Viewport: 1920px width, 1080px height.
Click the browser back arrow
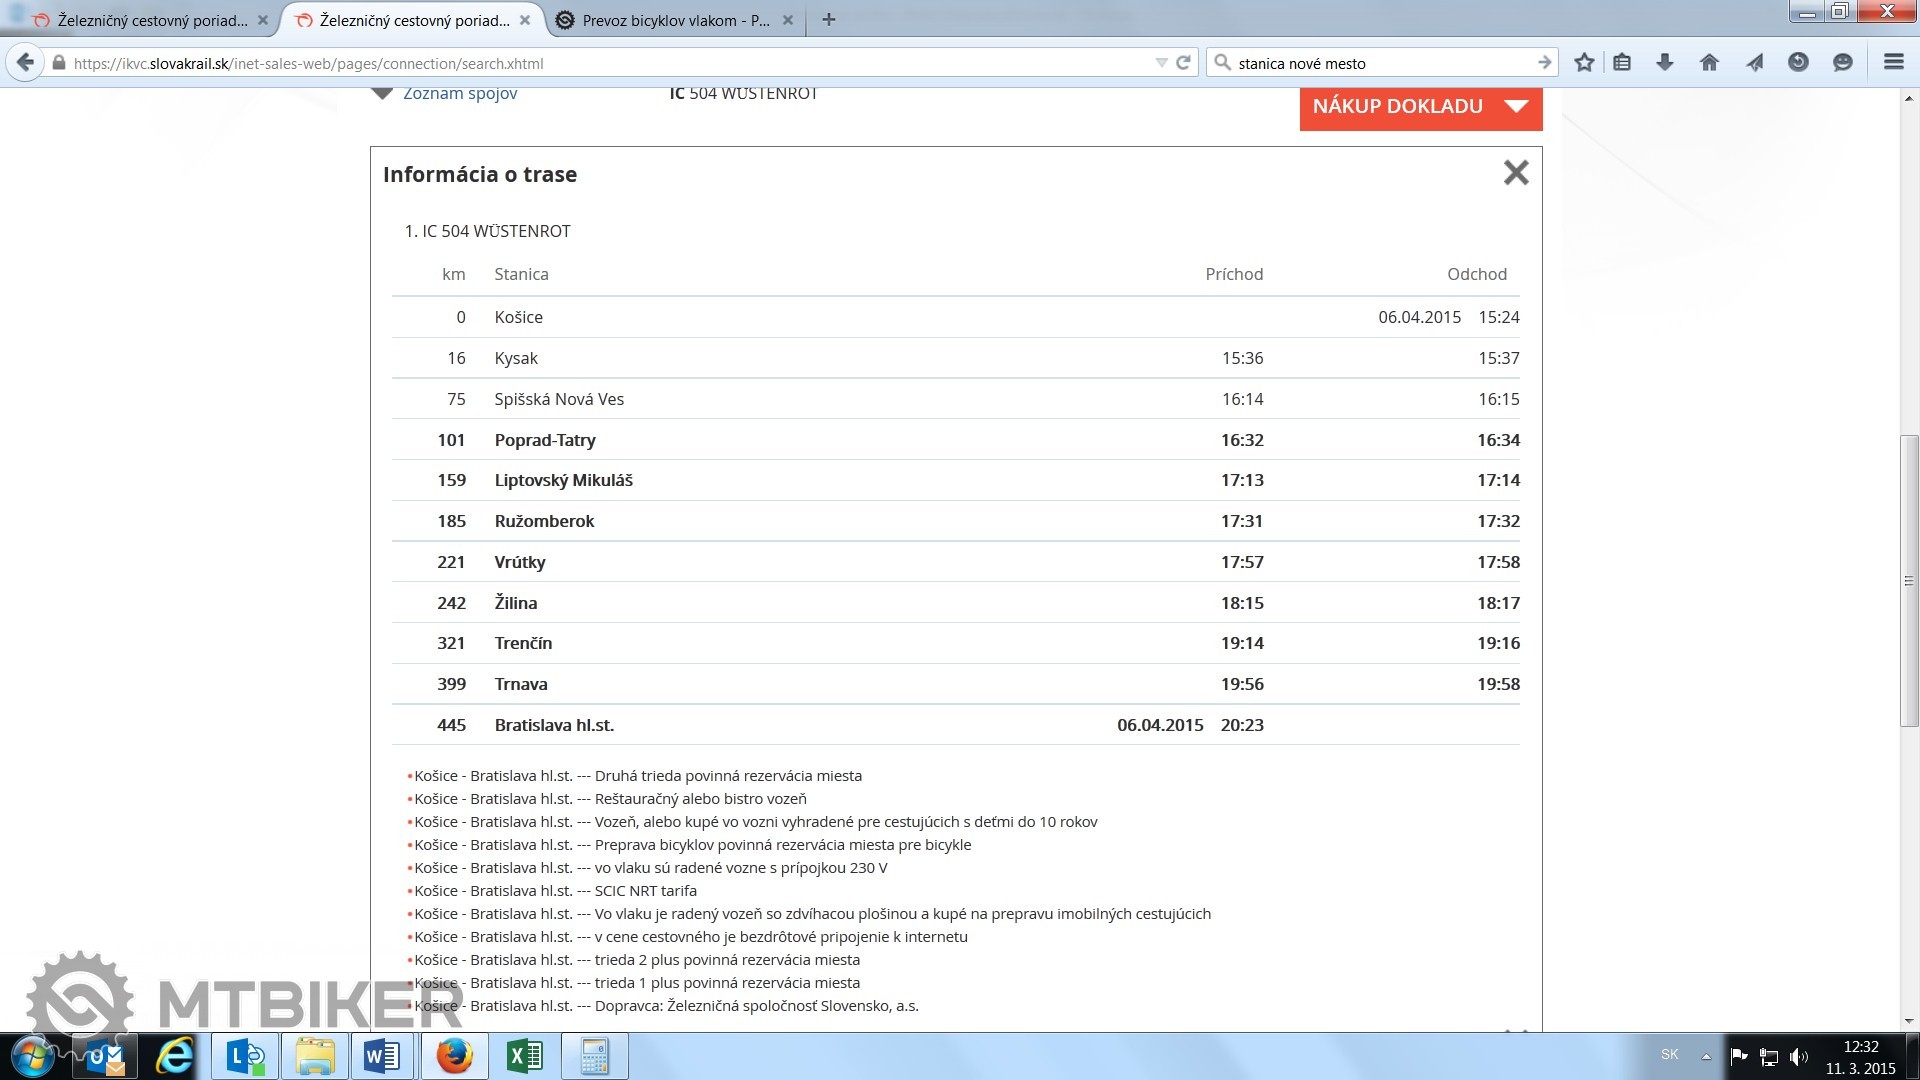click(26, 63)
